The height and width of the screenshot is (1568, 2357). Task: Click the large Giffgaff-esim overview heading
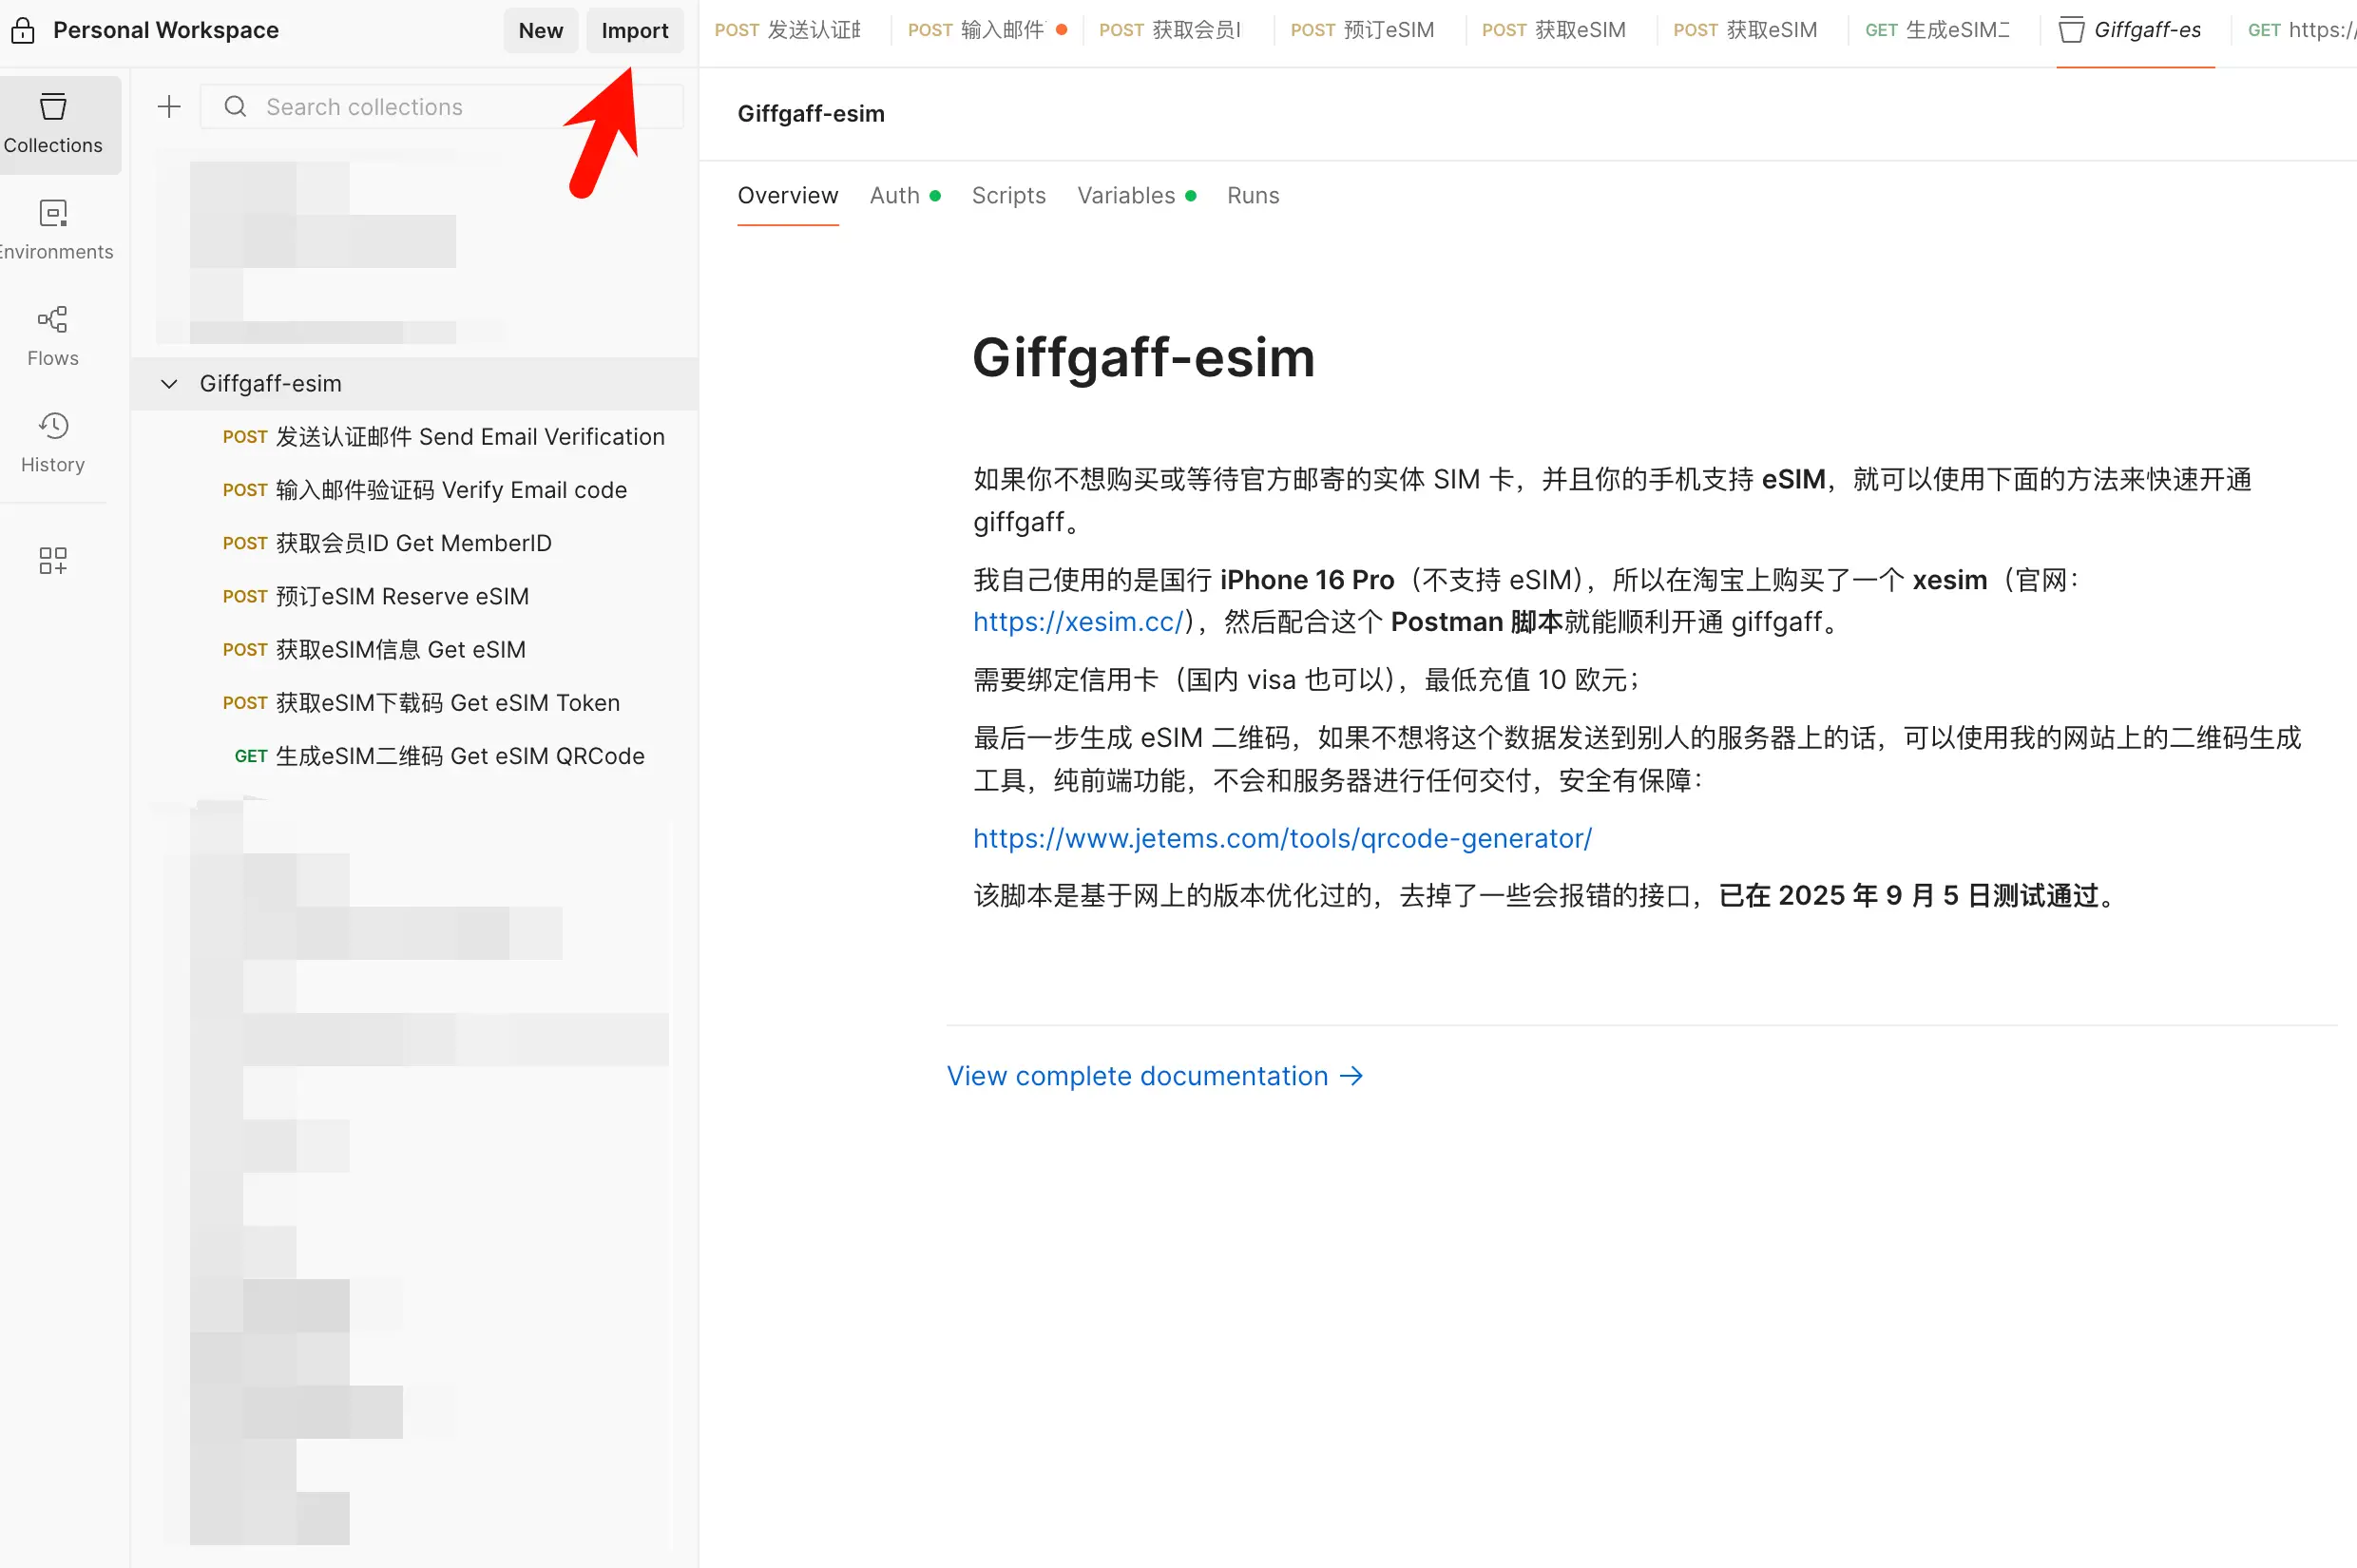pos(1144,357)
